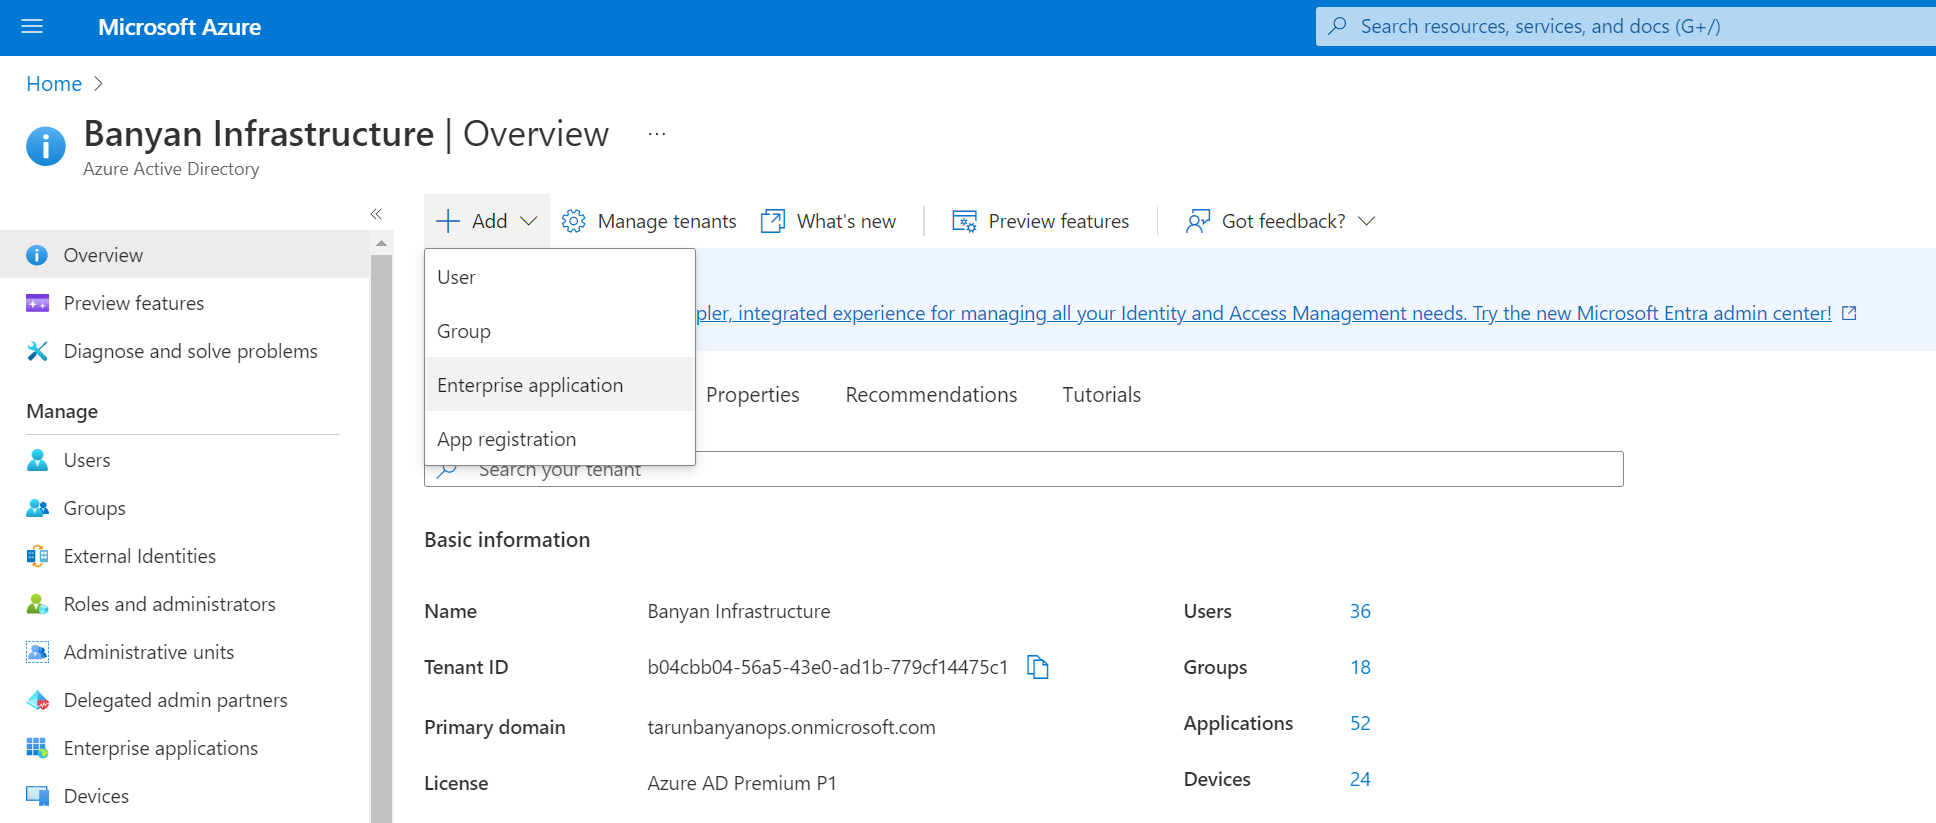Click the Overview info icon in sidebar
The image size is (1936, 823).
pos(37,255)
